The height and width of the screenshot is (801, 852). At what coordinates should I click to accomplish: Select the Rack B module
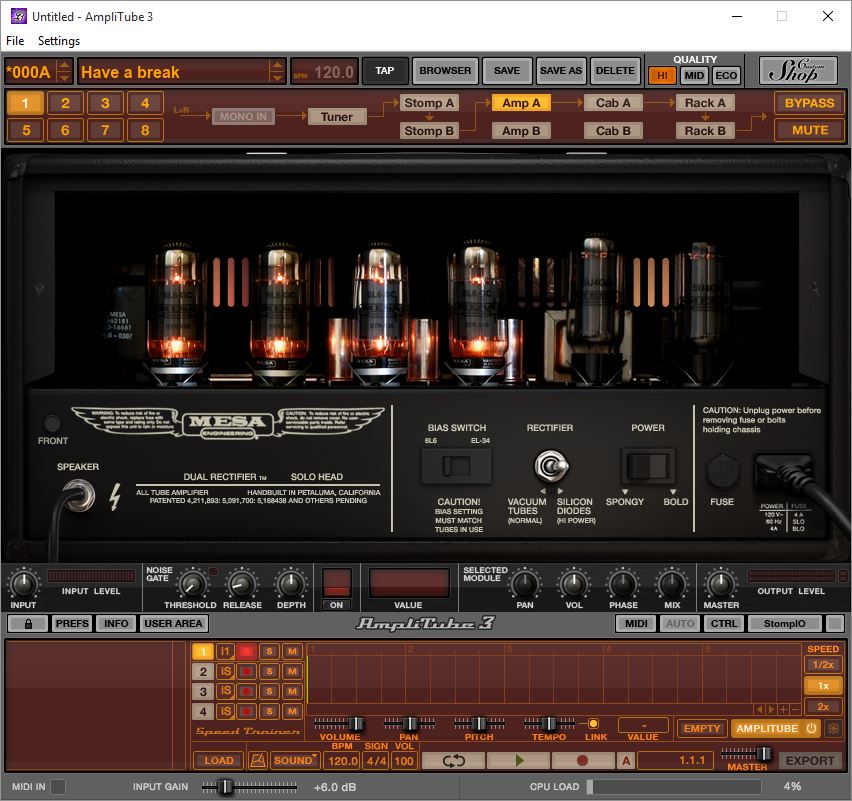705,131
